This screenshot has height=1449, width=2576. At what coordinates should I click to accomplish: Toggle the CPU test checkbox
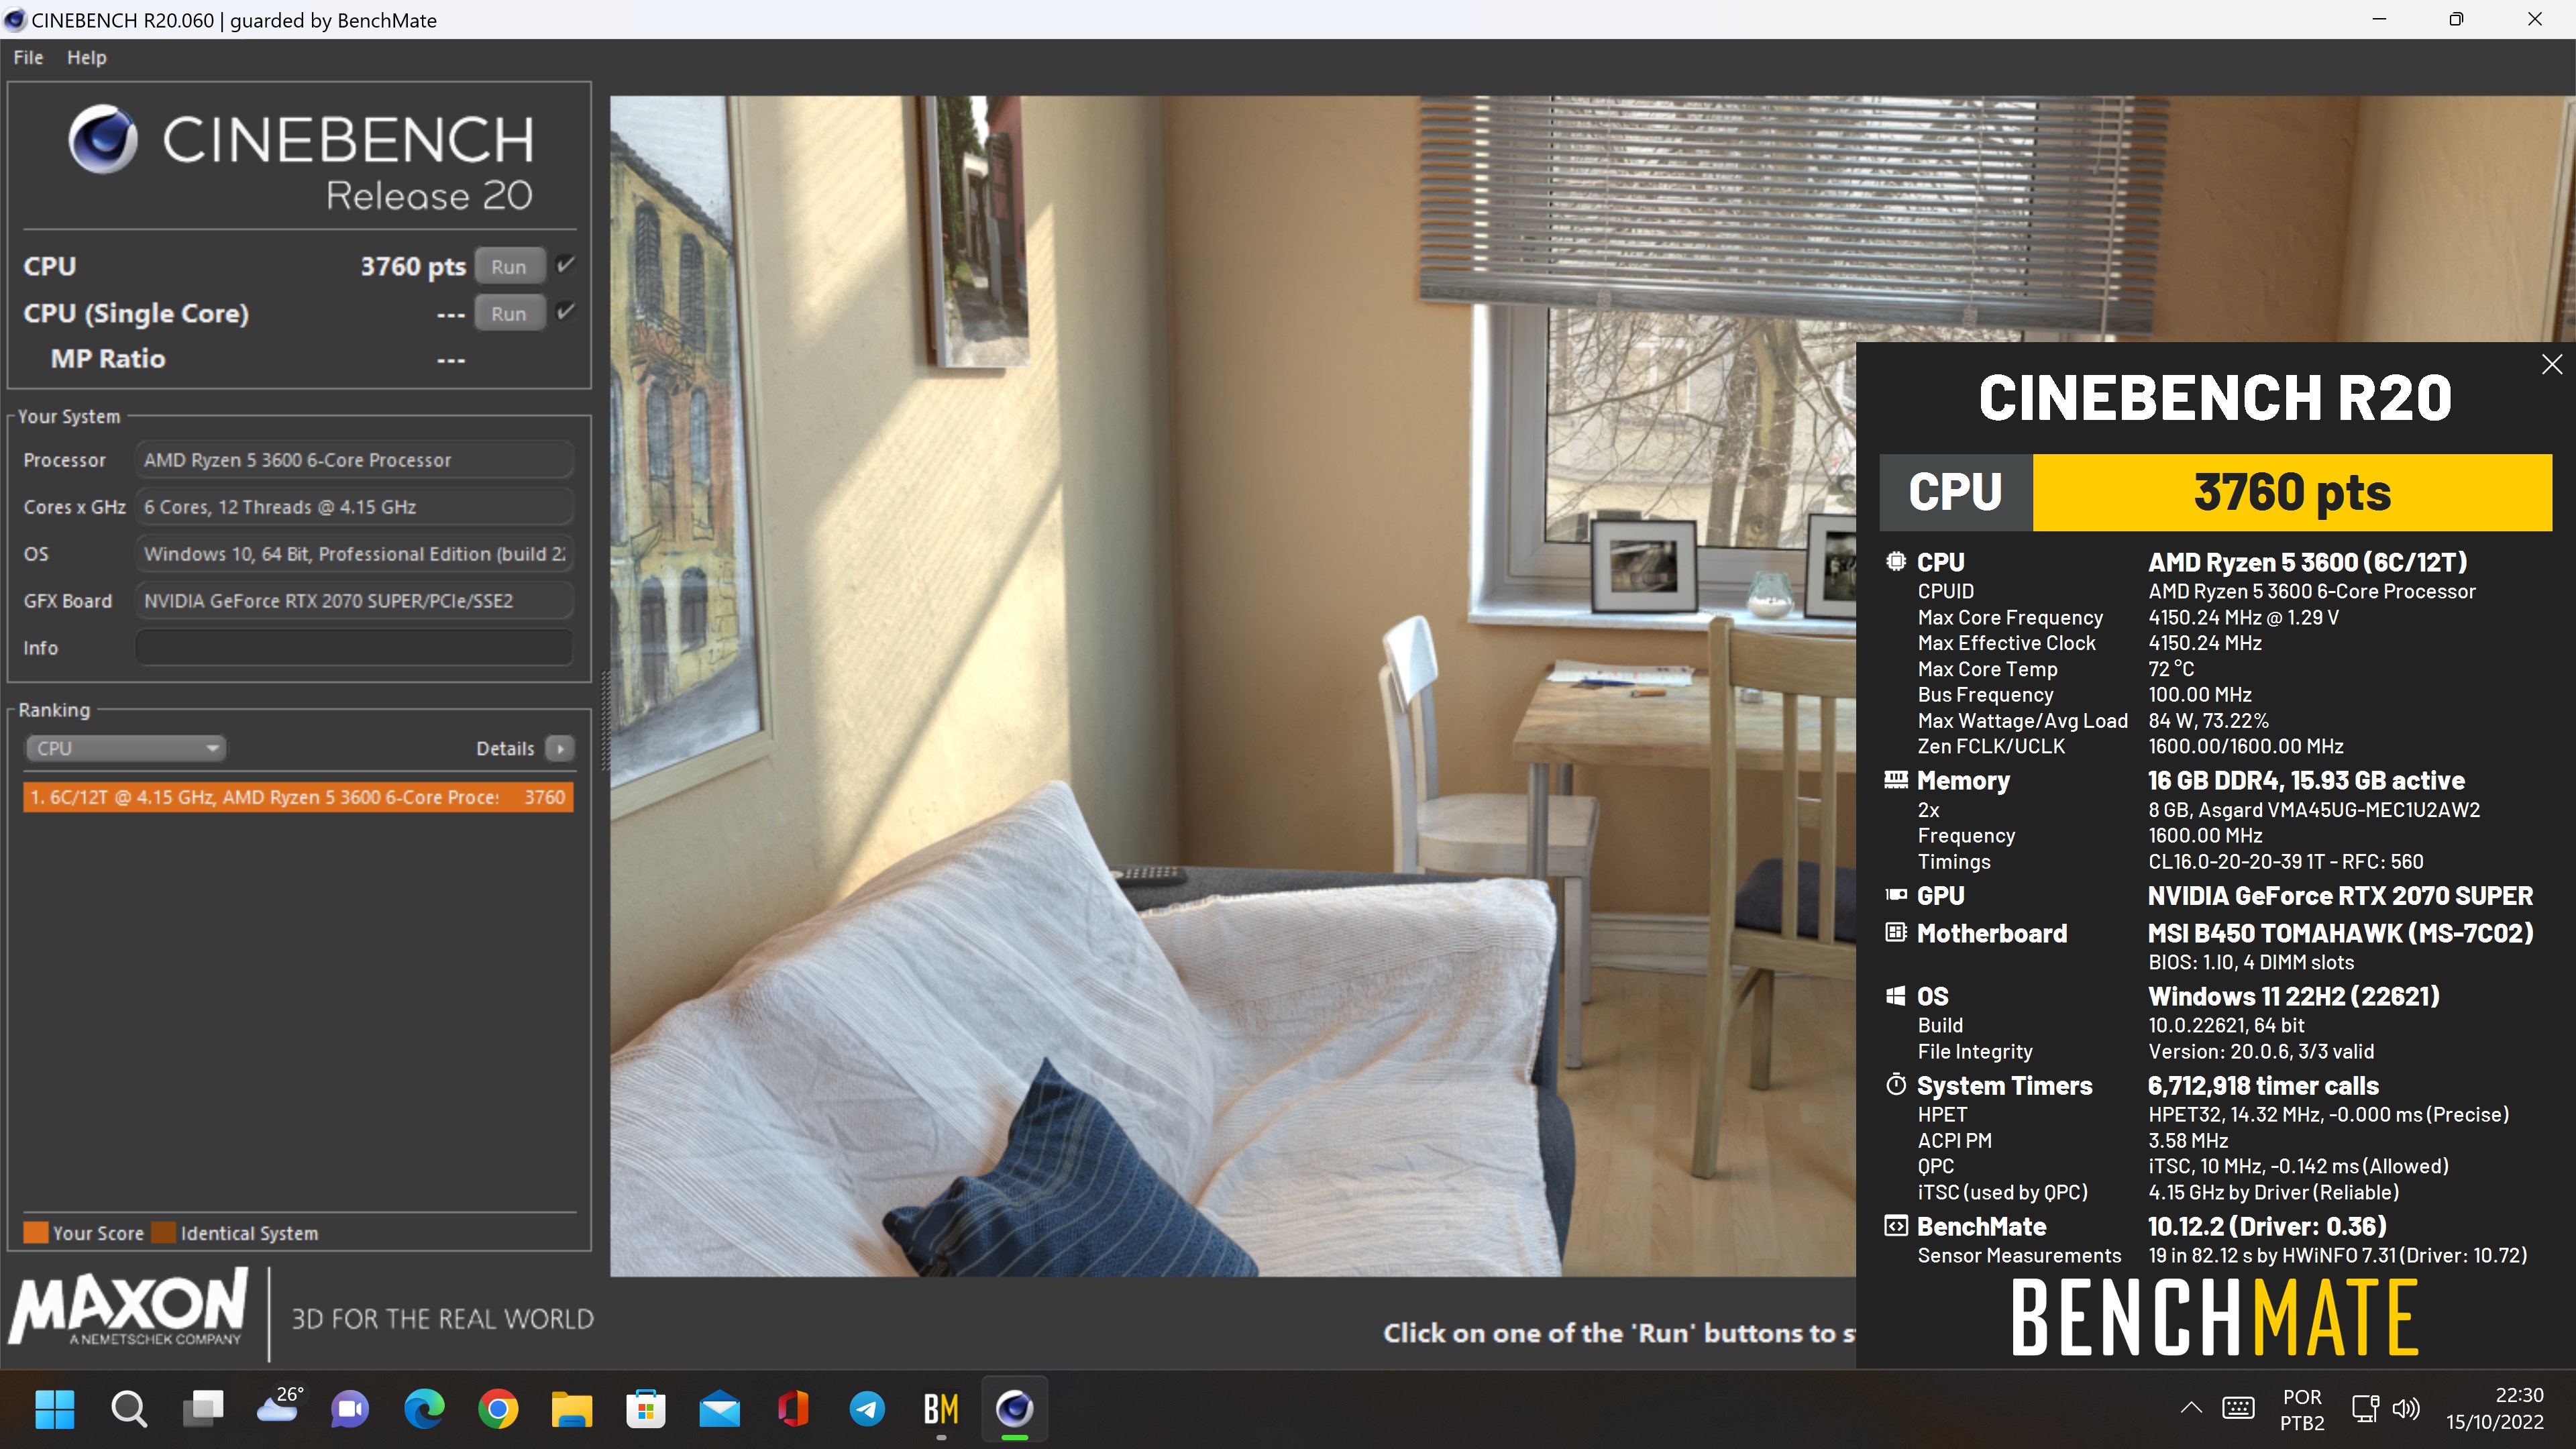tap(565, 265)
